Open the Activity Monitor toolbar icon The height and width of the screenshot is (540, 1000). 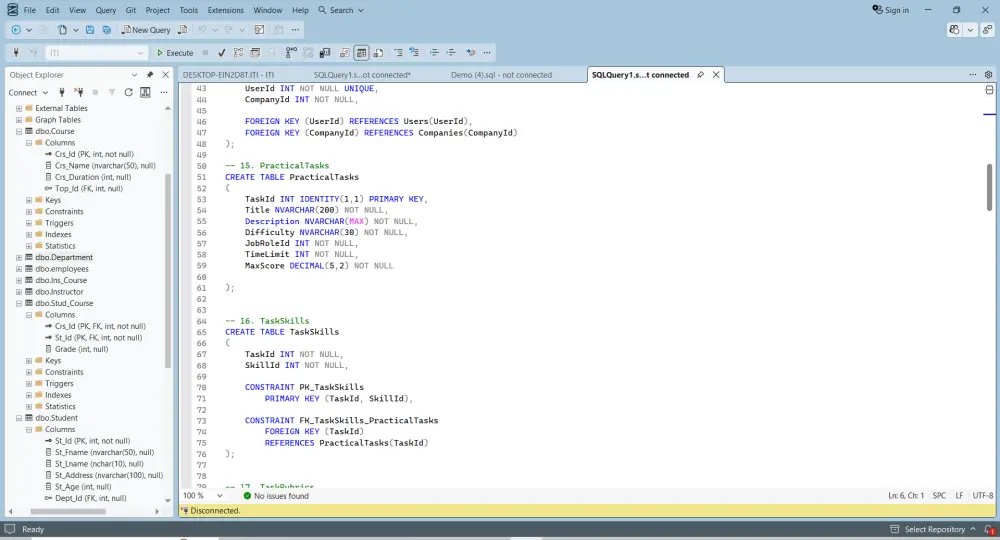coord(259,29)
